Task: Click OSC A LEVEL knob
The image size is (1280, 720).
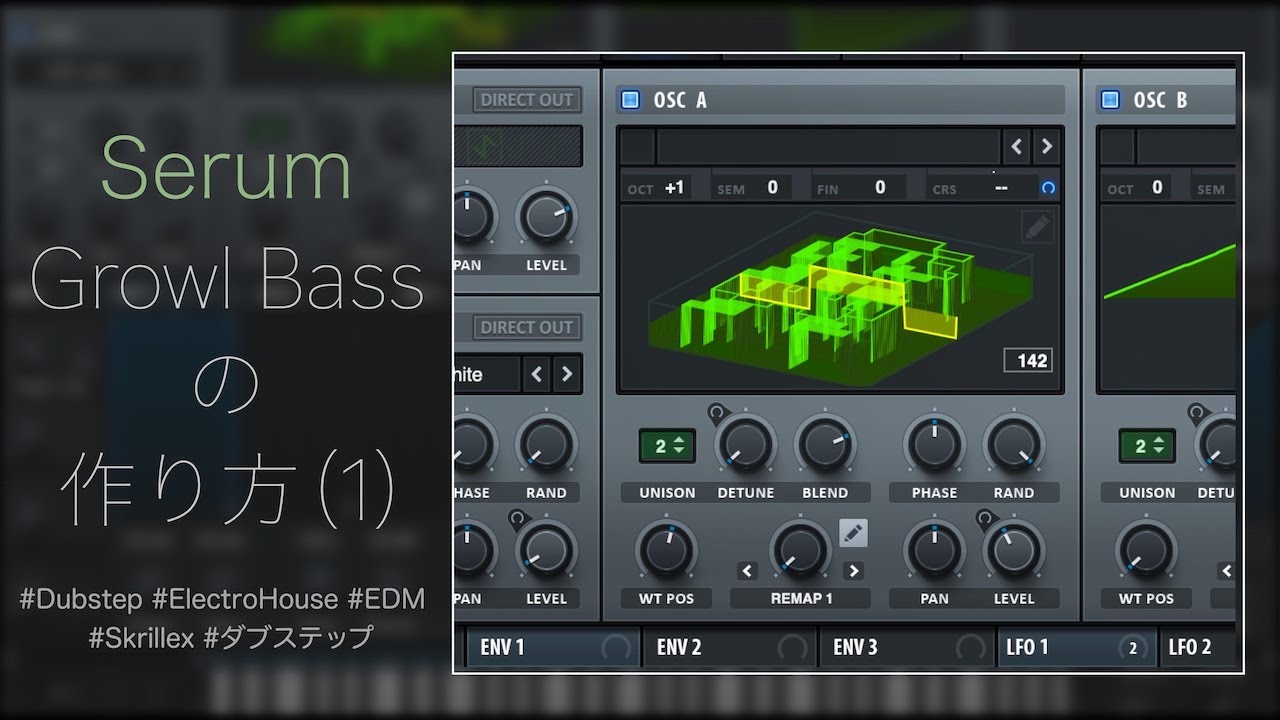Action: pyautogui.click(x=1013, y=550)
